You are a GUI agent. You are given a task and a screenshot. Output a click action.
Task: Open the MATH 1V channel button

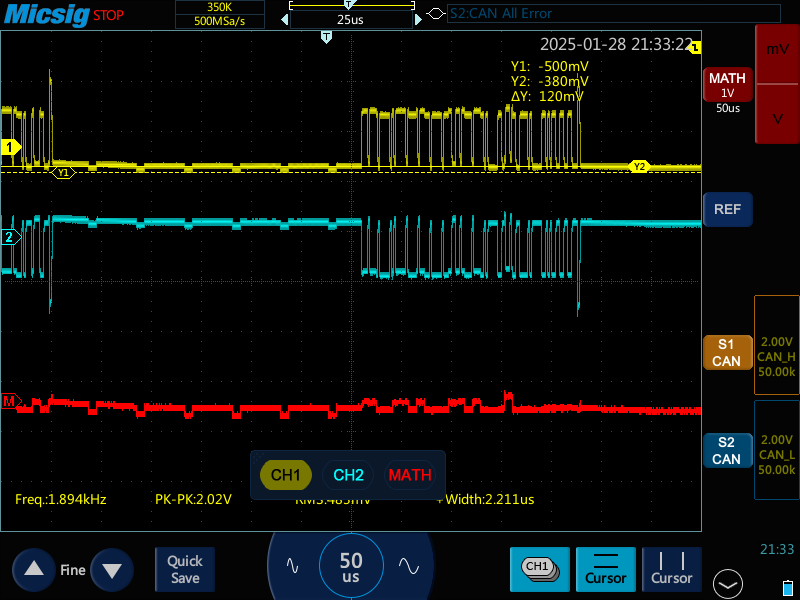(x=728, y=85)
